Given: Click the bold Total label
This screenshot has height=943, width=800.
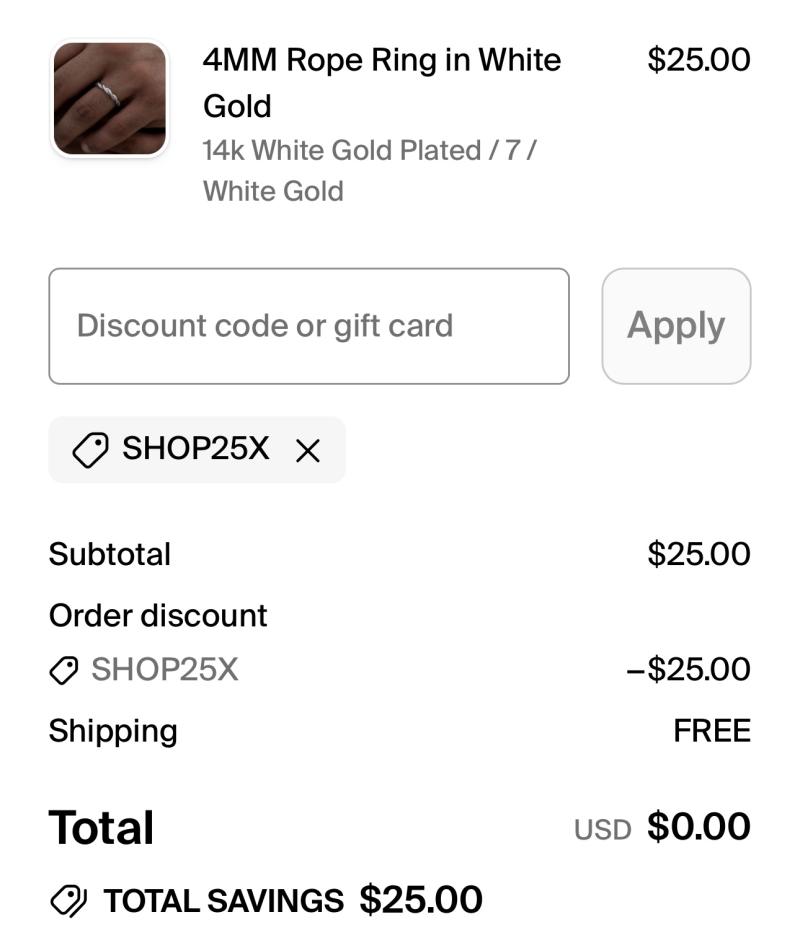Looking at the screenshot, I should 101,828.
